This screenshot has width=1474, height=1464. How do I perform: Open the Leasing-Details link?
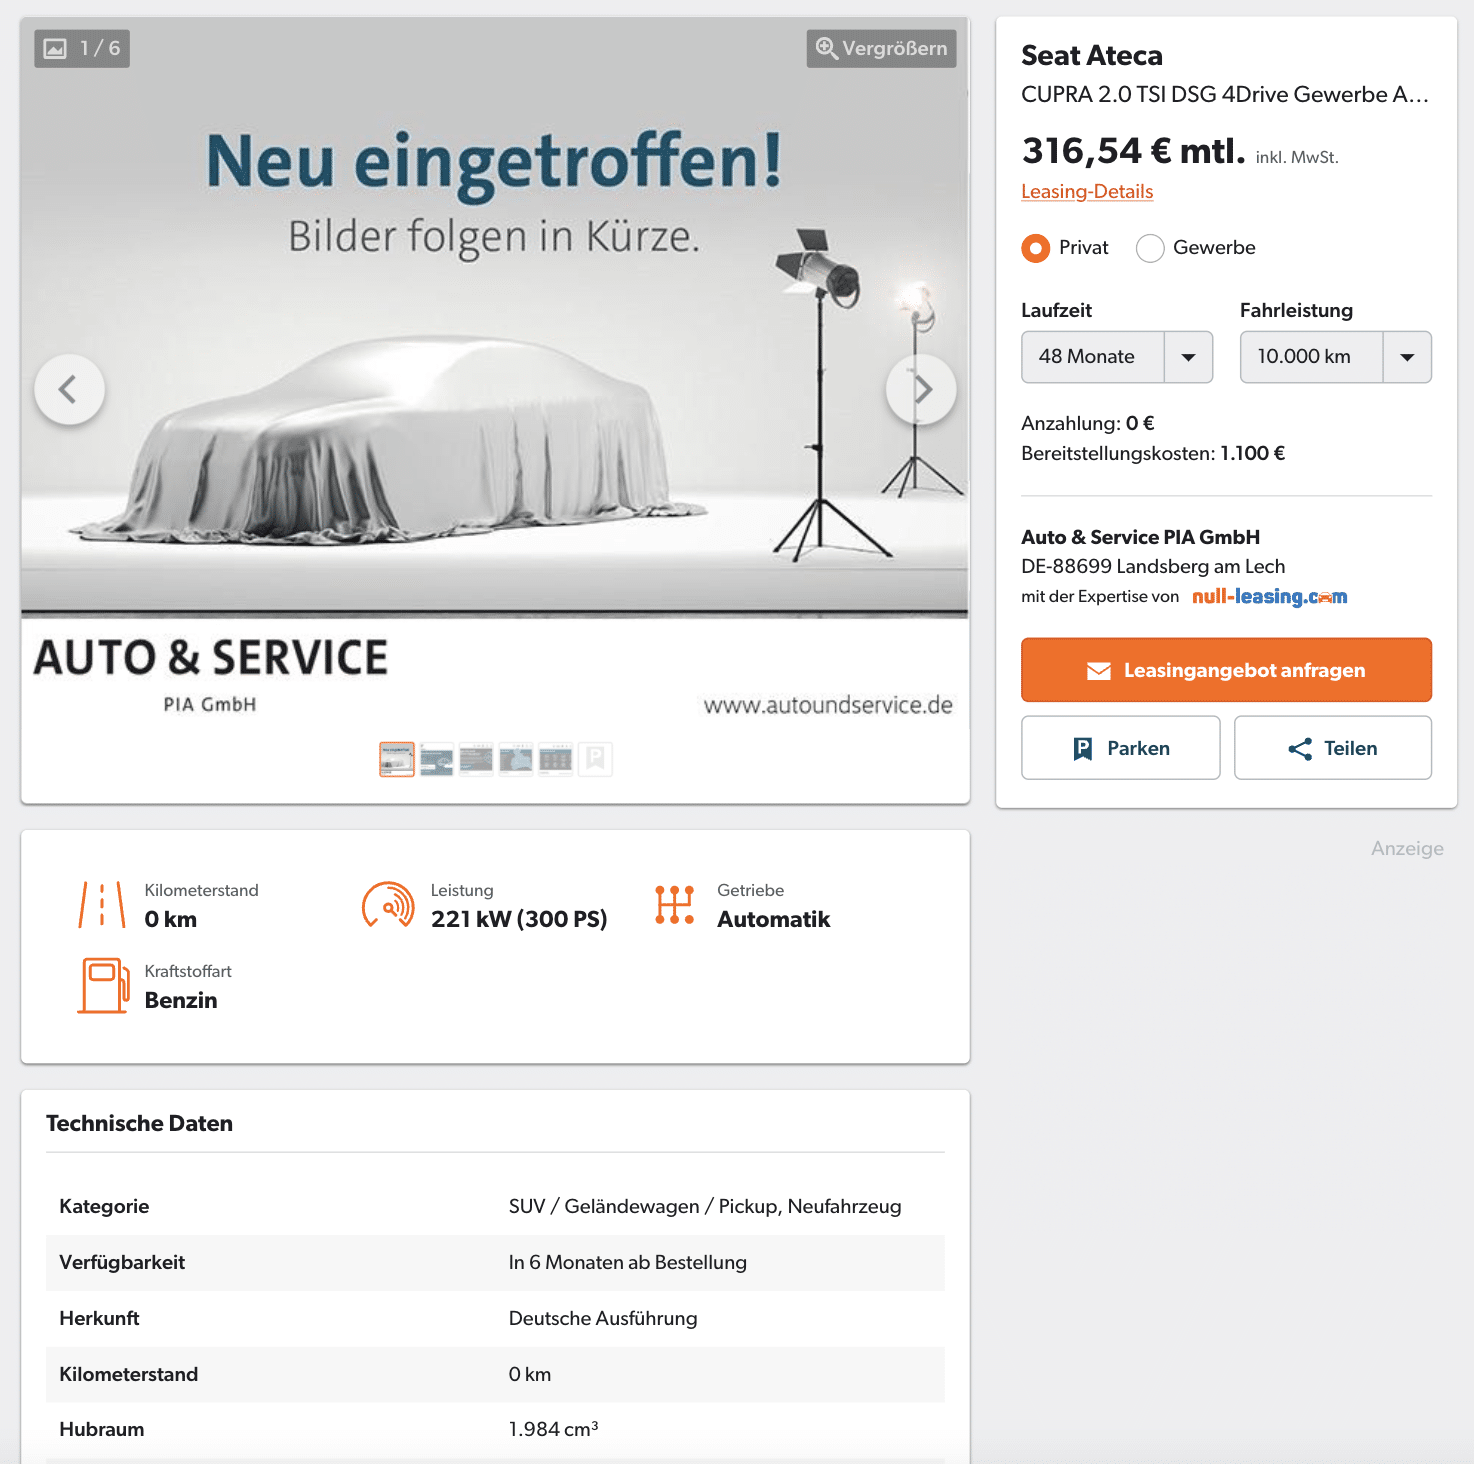pyautogui.click(x=1087, y=191)
